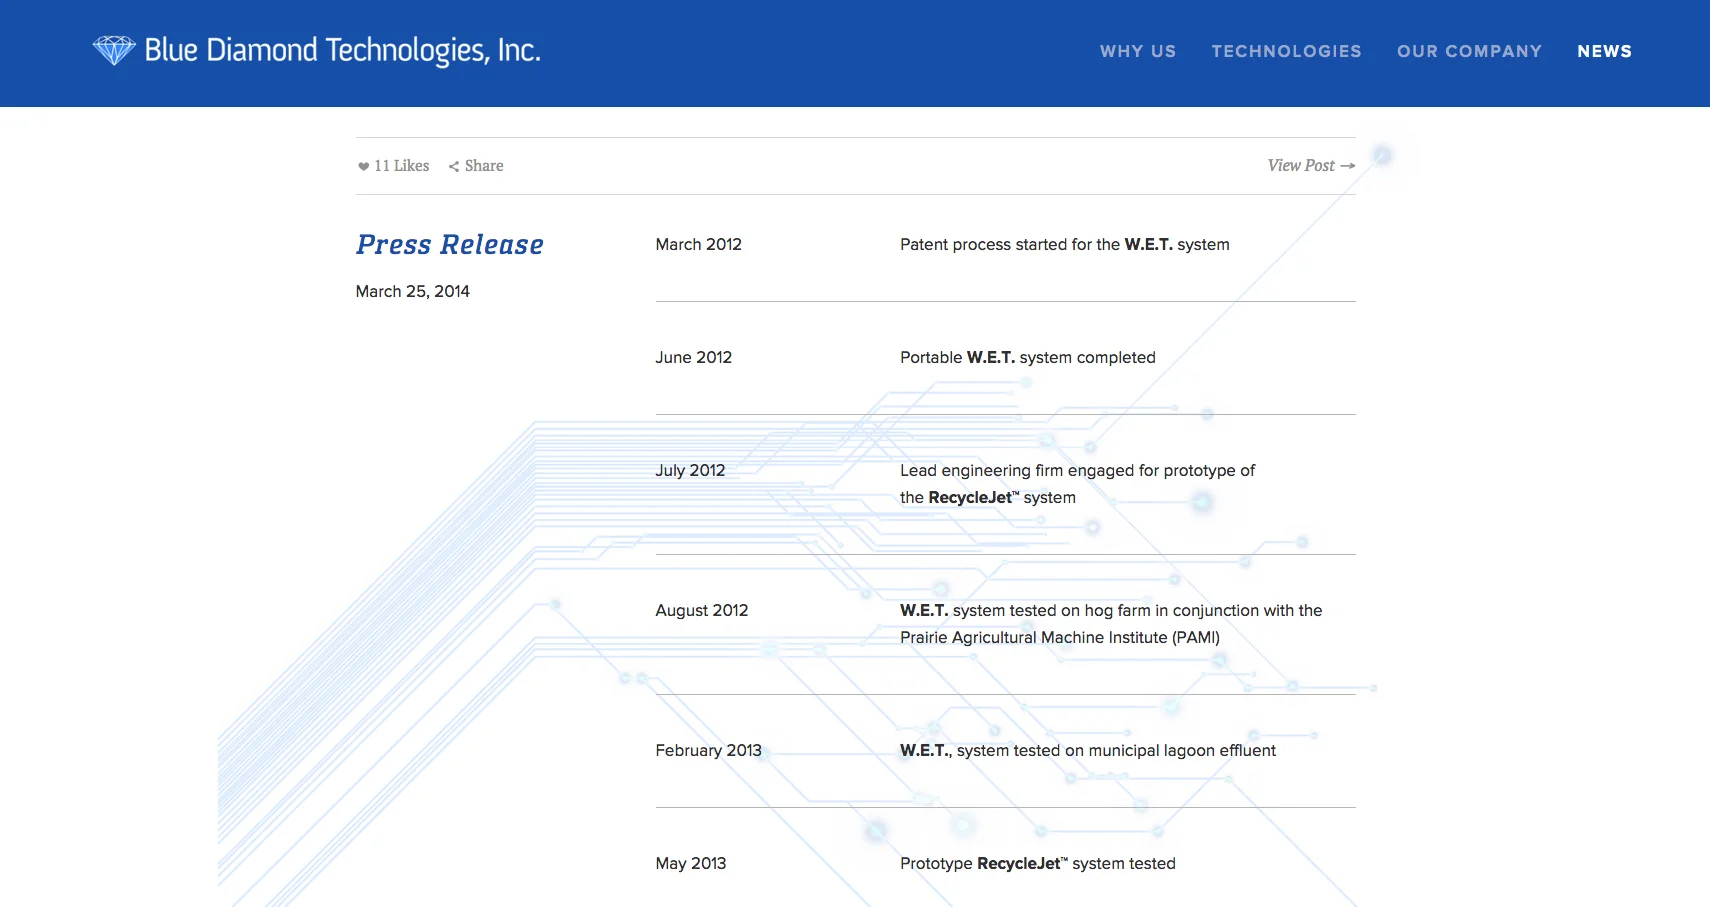Open the TECHNOLOGIES menu

pos(1286,51)
